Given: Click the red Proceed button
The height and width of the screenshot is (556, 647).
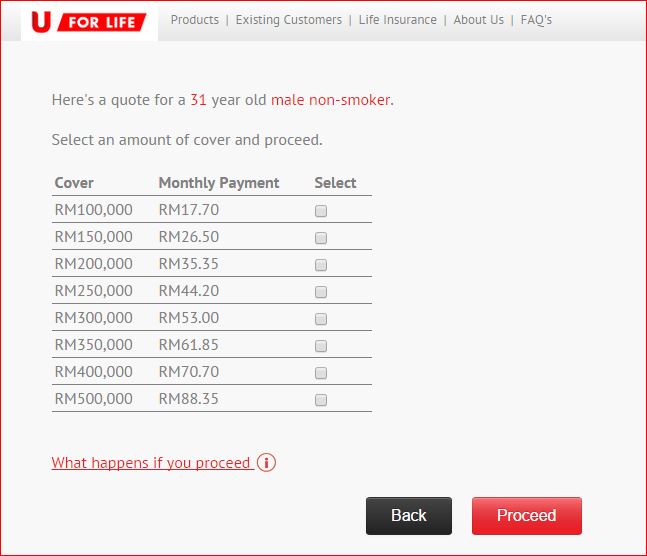Looking at the screenshot, I should click(527, 516).
